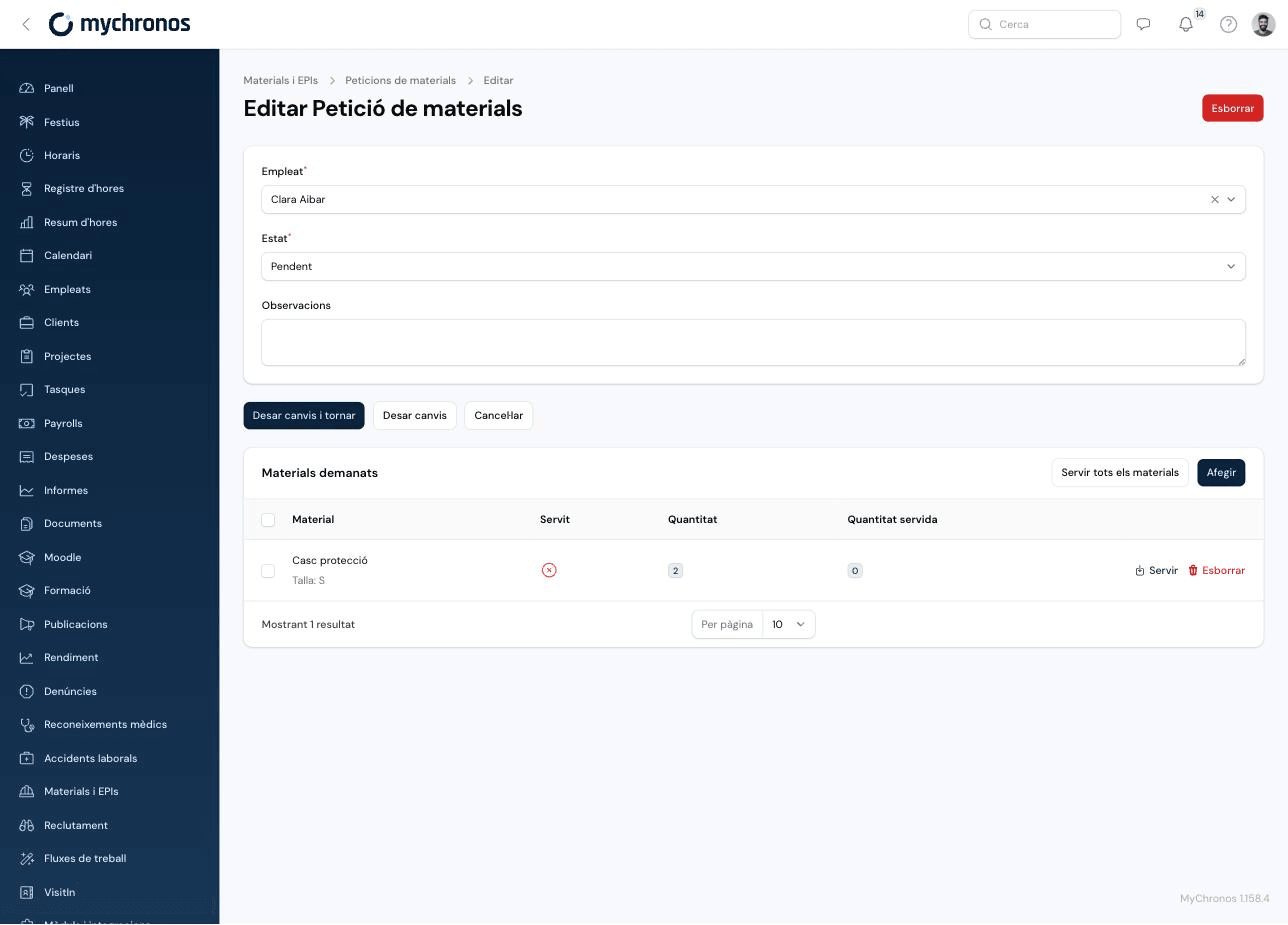The height and width of the screenshot is (925, 1288).
Task: Click Servir on the Casc protecció row
Action: [1156, 570]
